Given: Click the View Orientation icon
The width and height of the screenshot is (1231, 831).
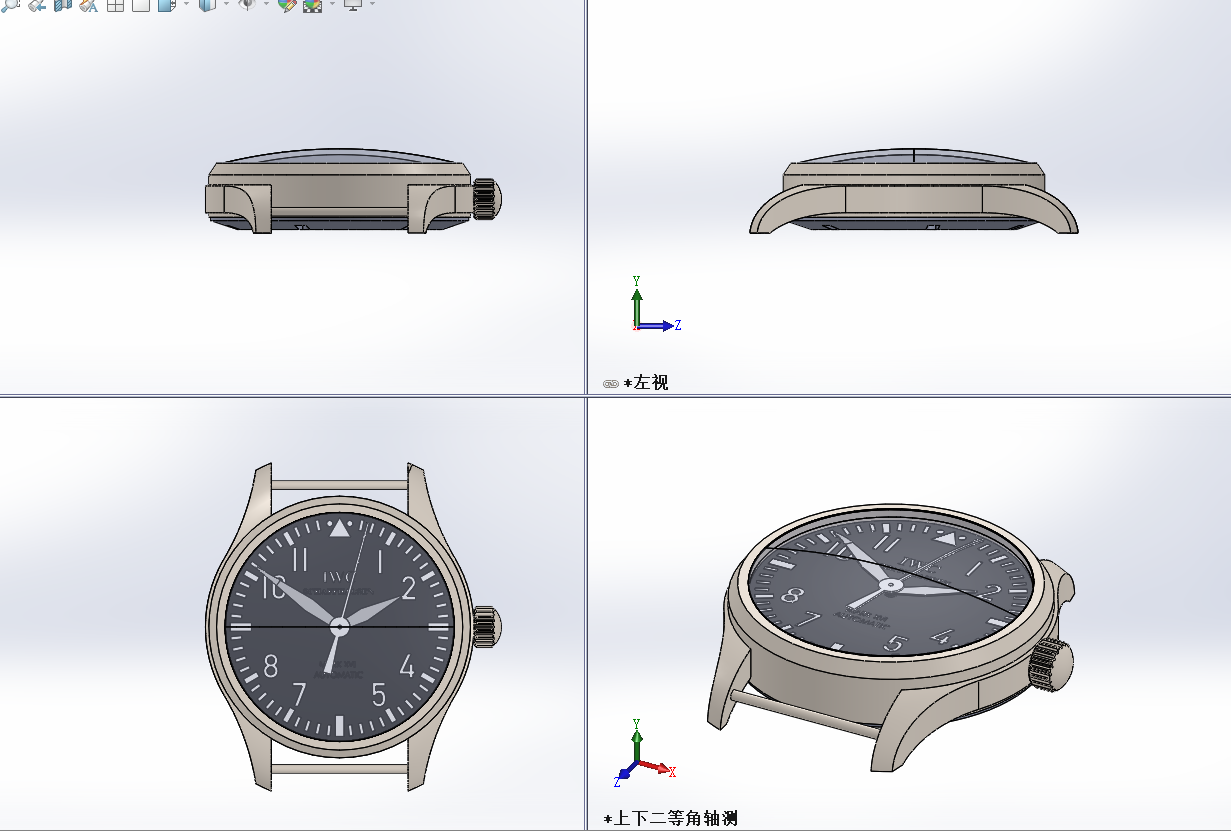Looking at the screenshot, I should tap(166, 4).
